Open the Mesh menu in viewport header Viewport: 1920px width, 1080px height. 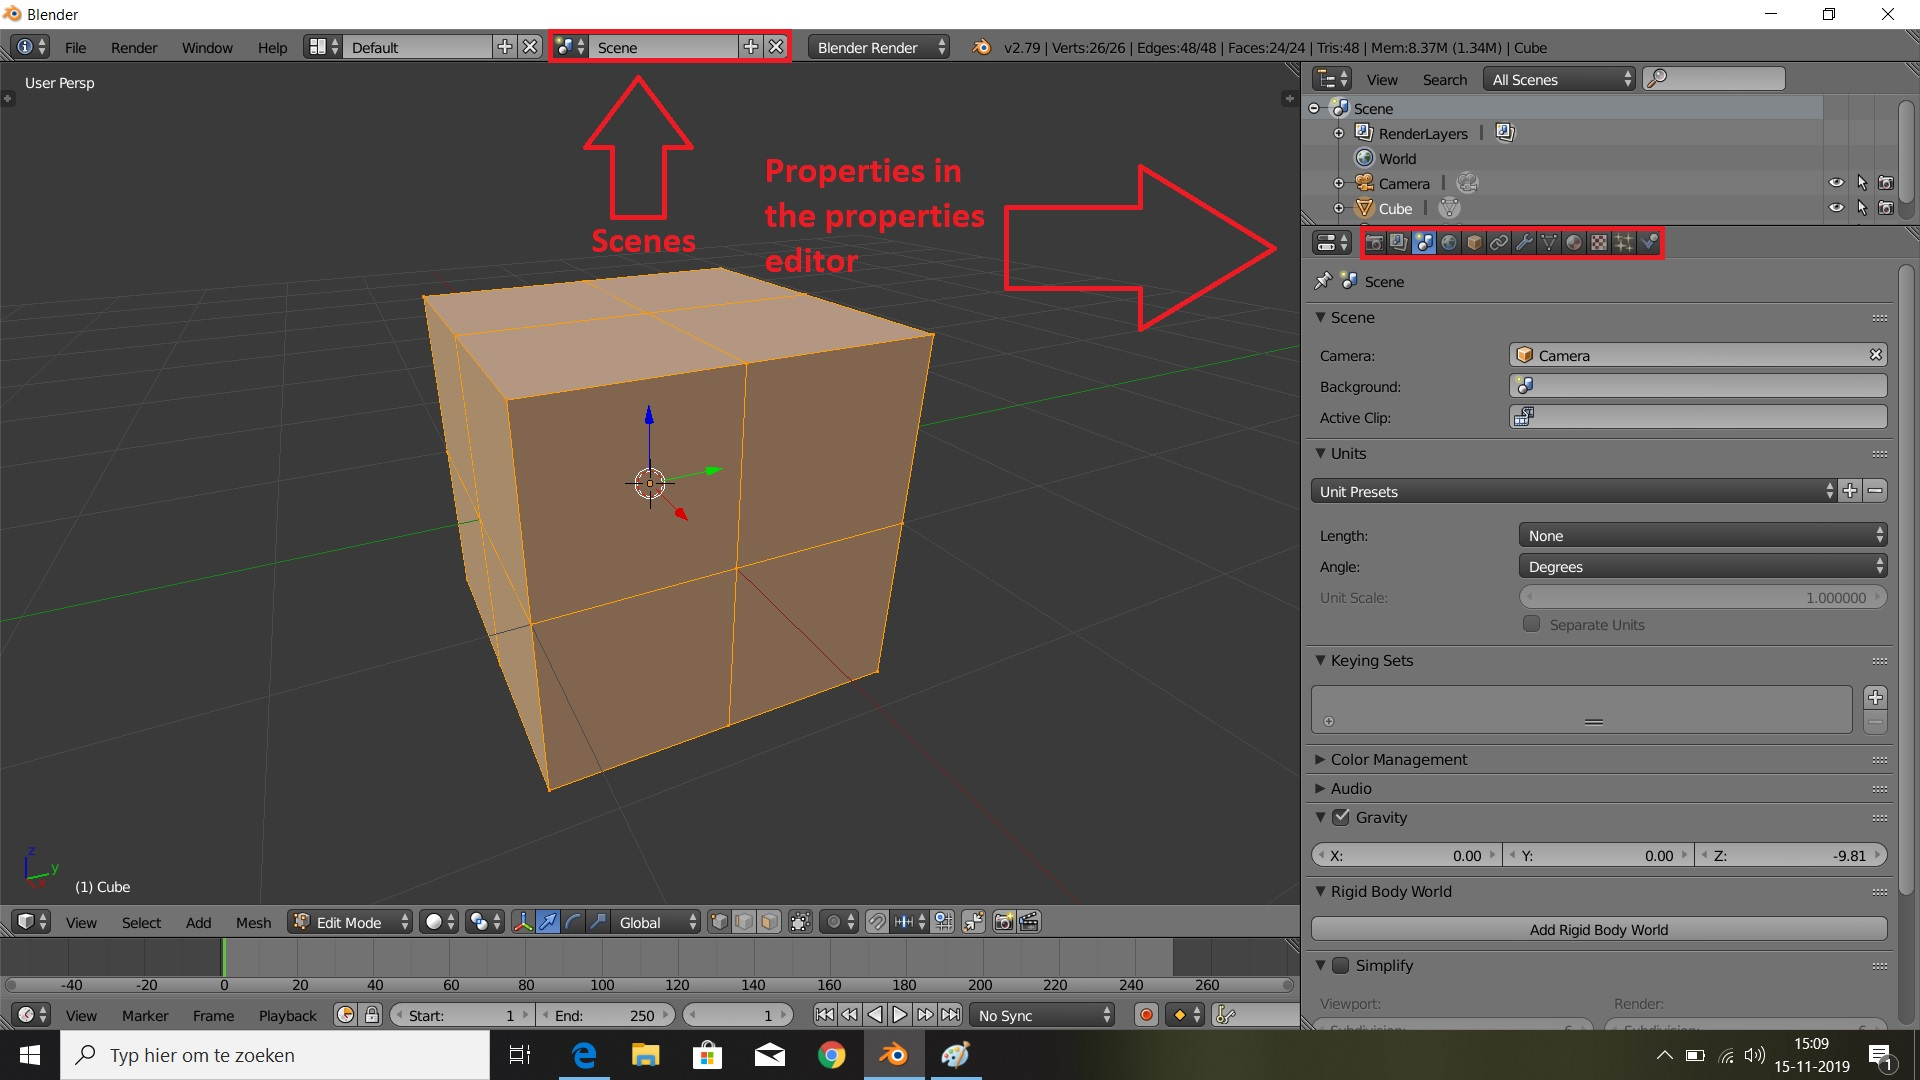(253, 922)
